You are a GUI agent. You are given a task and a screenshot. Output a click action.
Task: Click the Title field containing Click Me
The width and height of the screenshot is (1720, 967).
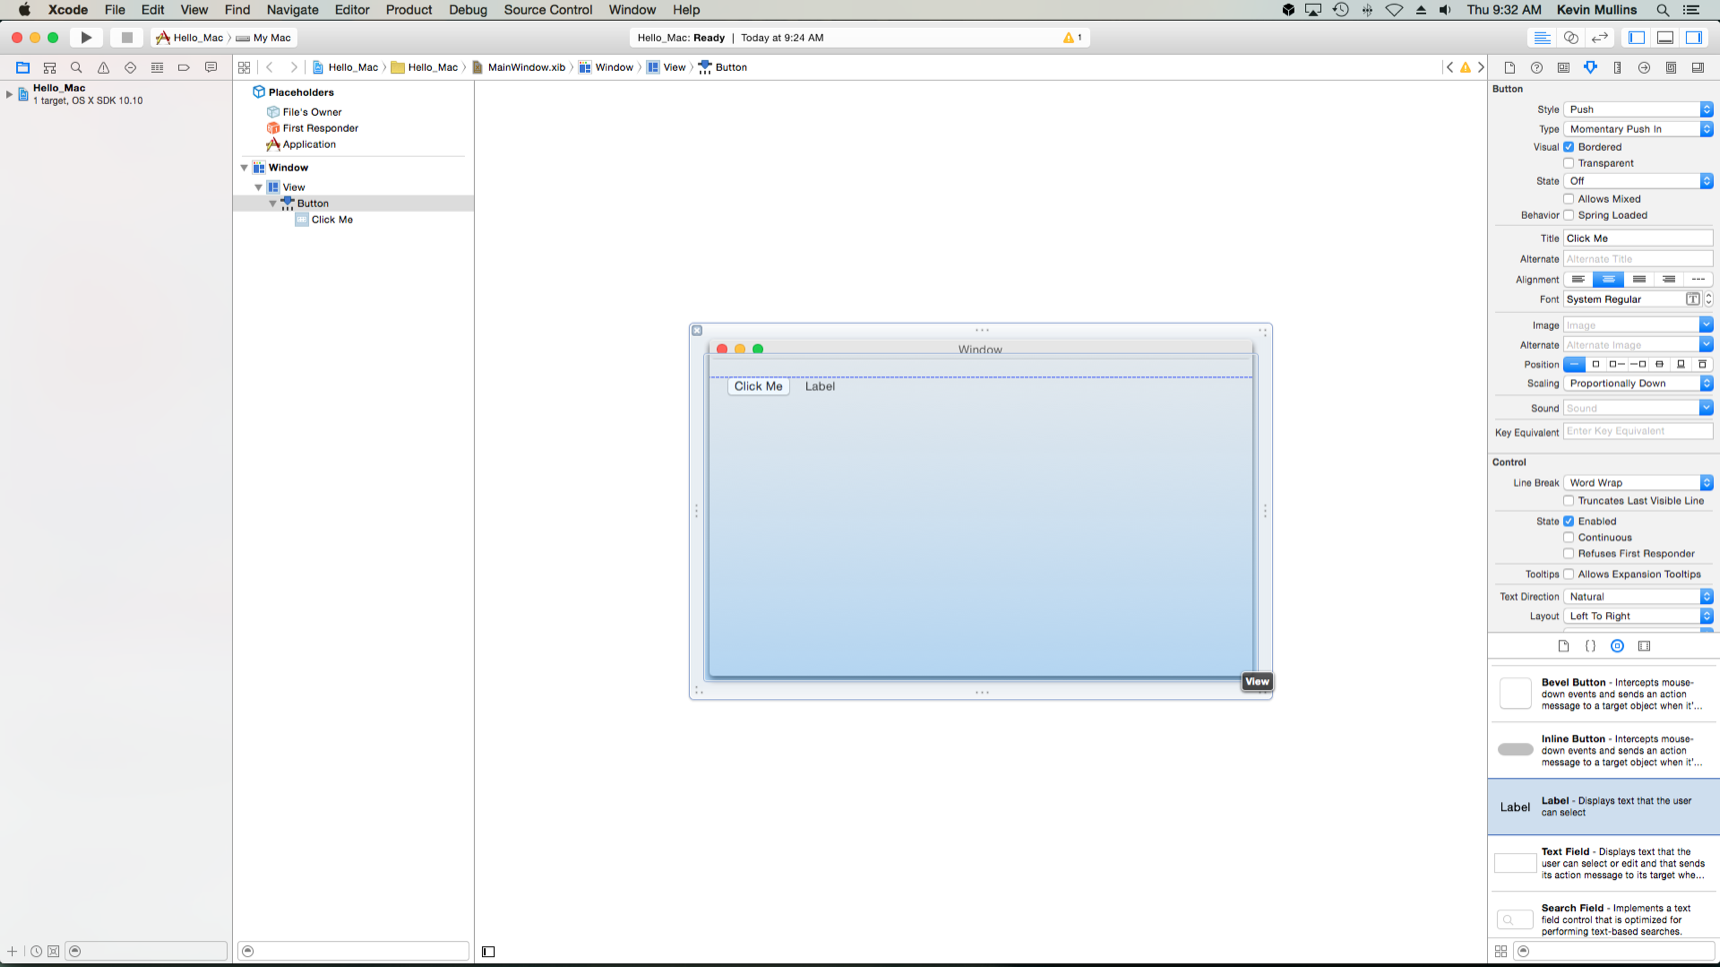pos(1638,238)
